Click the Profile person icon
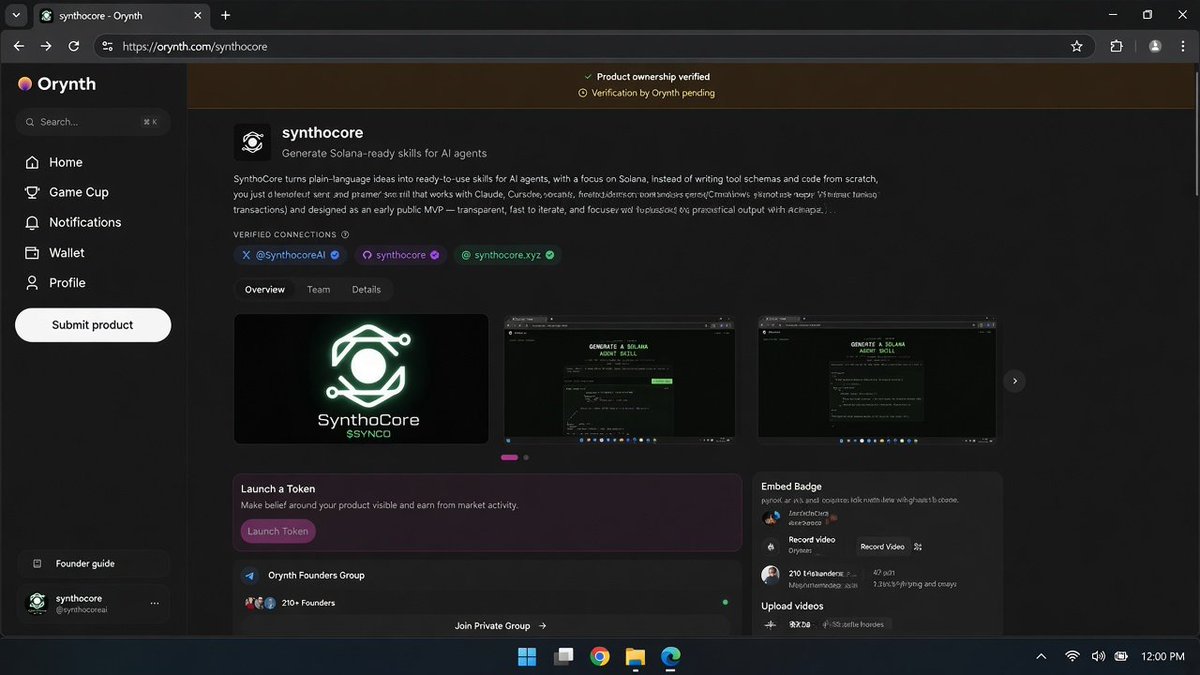This screenshot has height=675, width=1200. pyautogui.click(x=32, y=283)
